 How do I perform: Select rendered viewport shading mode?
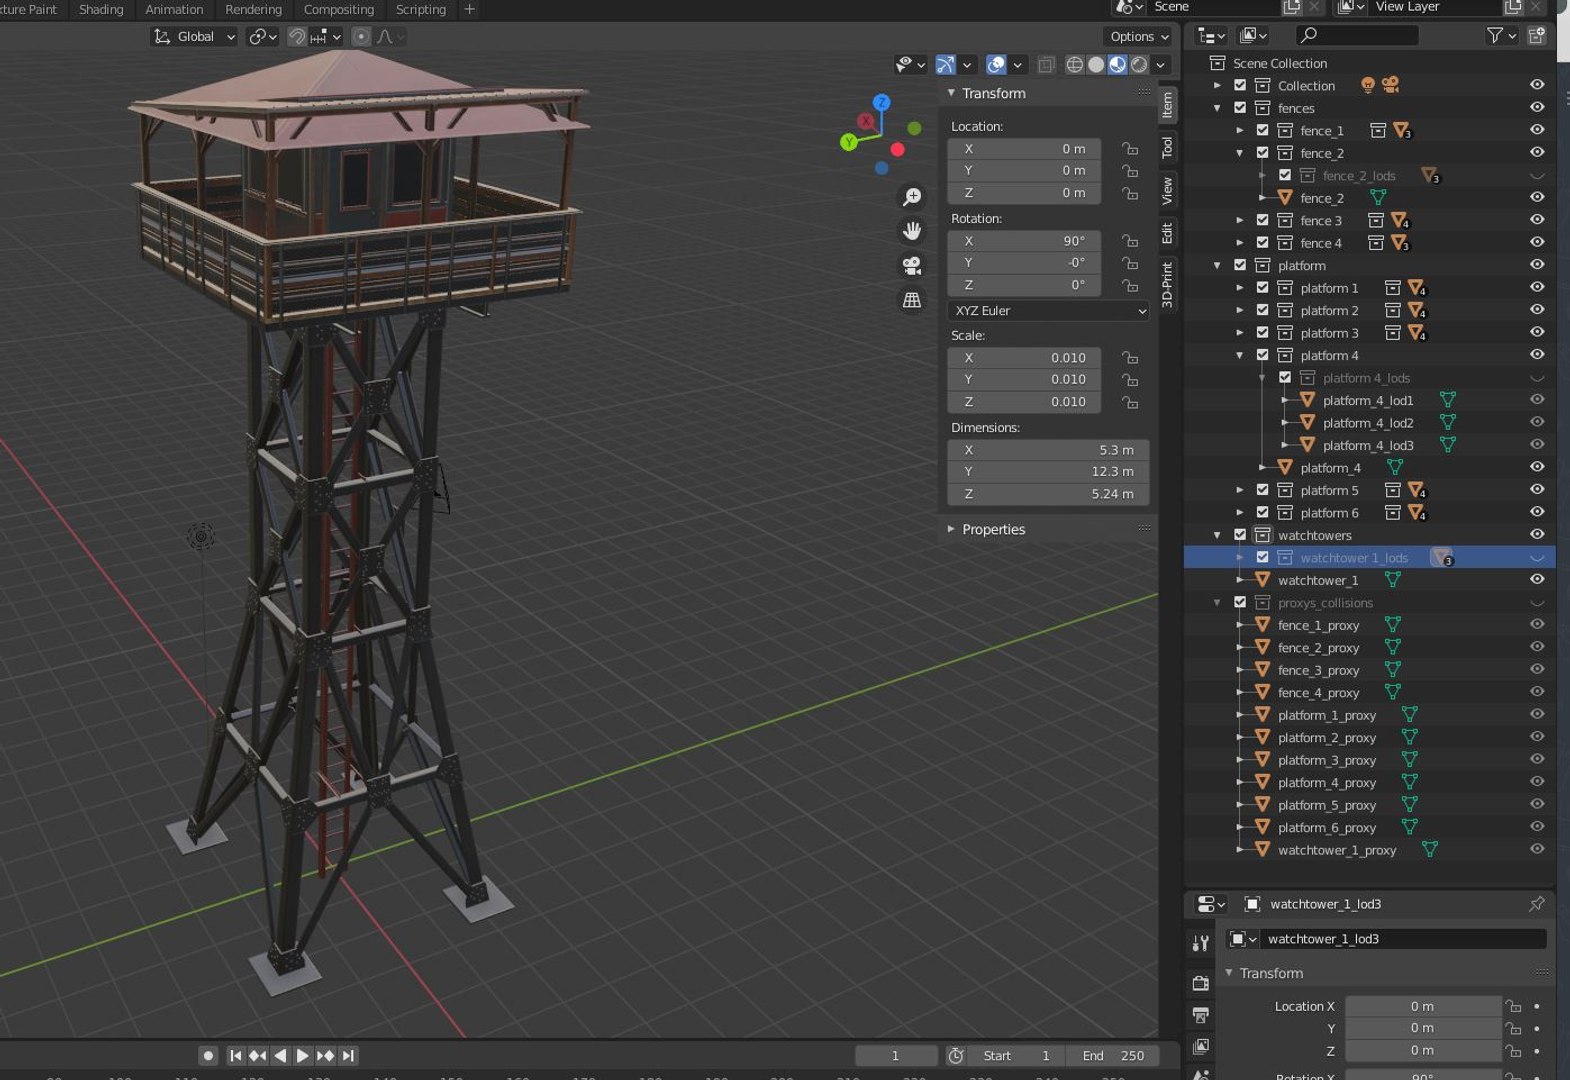tap(1138, 64)
